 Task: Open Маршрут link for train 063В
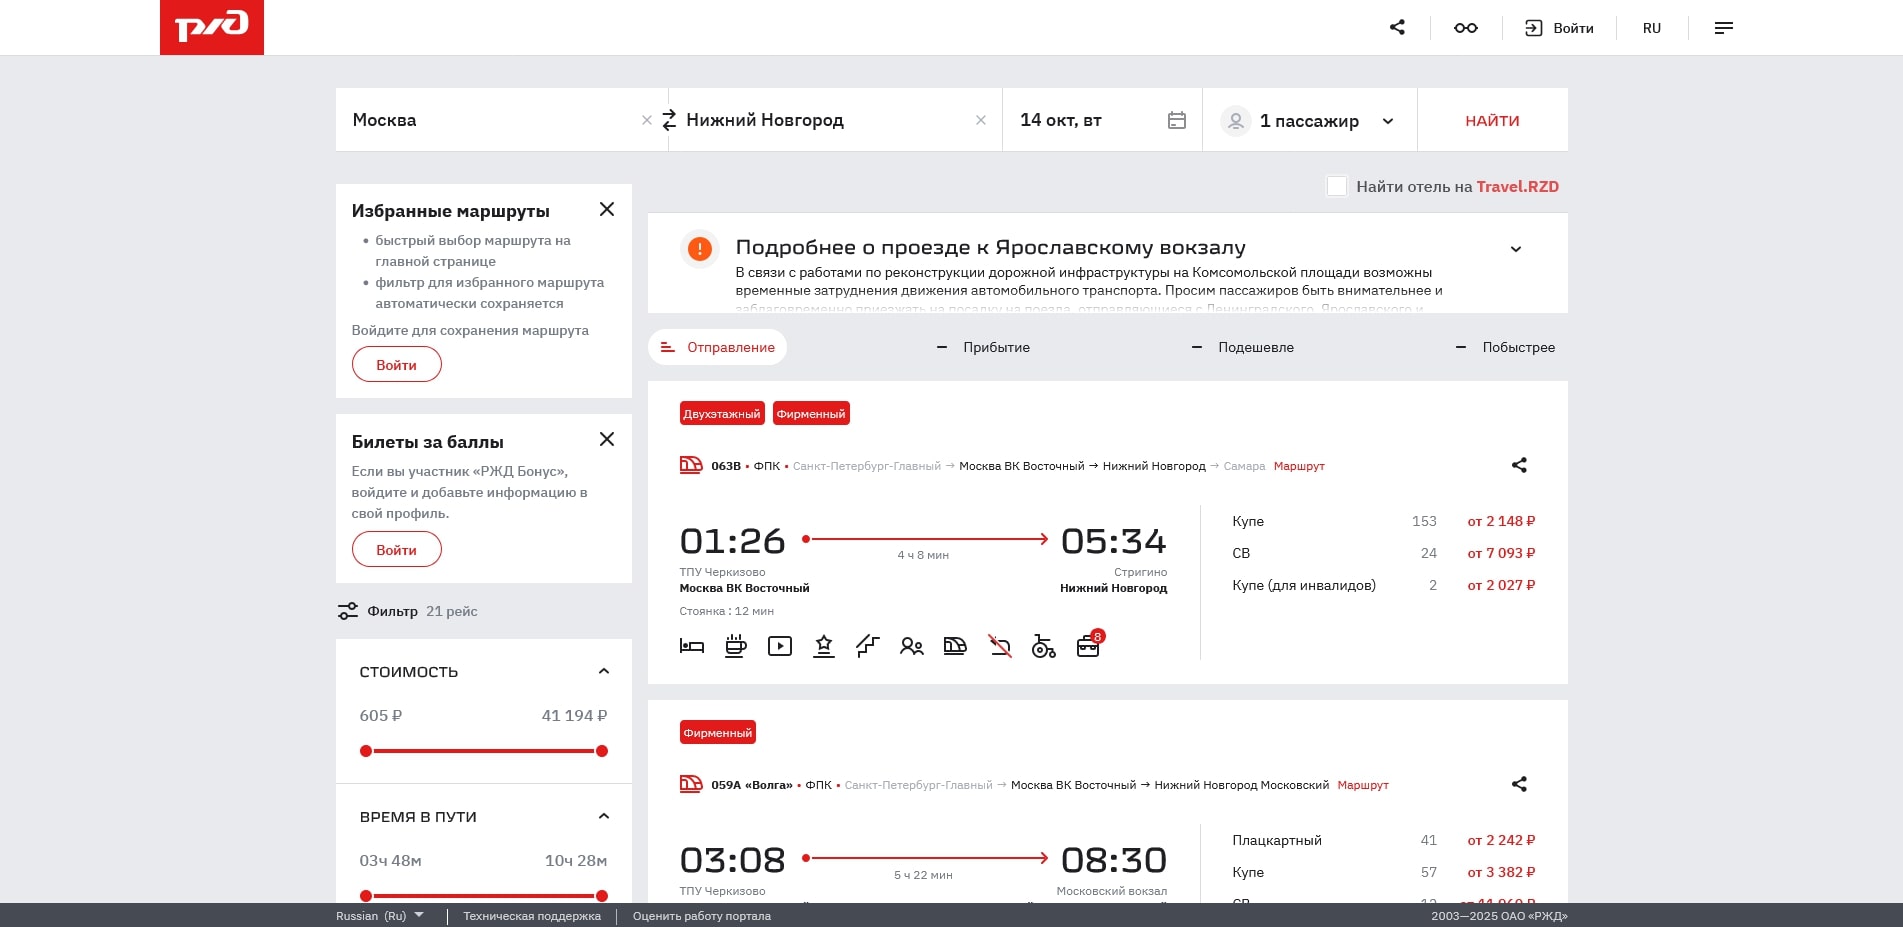[x=1298, y=466]
